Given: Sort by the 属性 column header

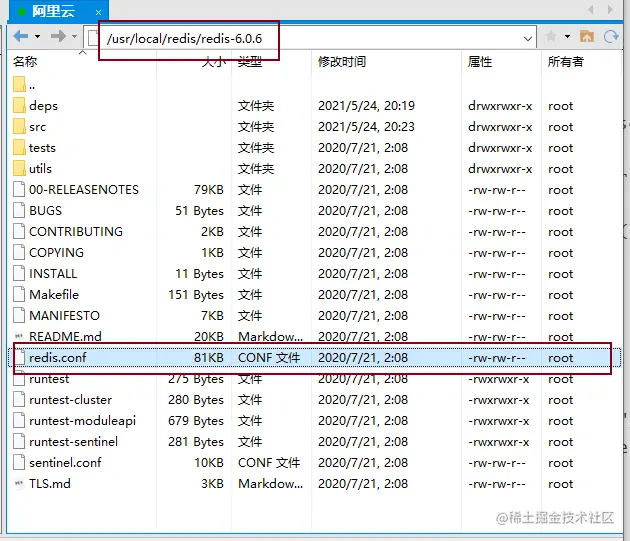Looking at the screenshot, I should (x=480, y=61).
